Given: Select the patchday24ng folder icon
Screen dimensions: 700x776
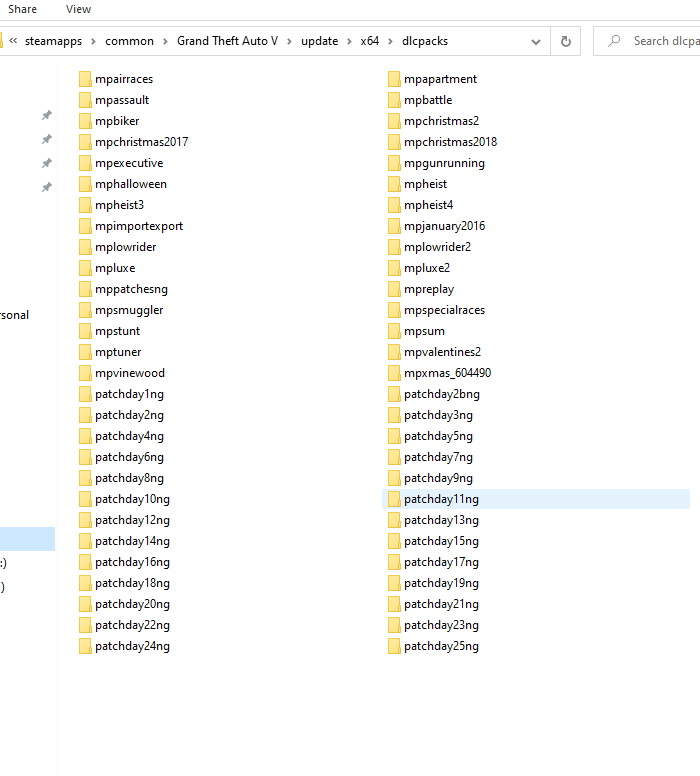Looking at the screenshot, I should coord(85,646).
